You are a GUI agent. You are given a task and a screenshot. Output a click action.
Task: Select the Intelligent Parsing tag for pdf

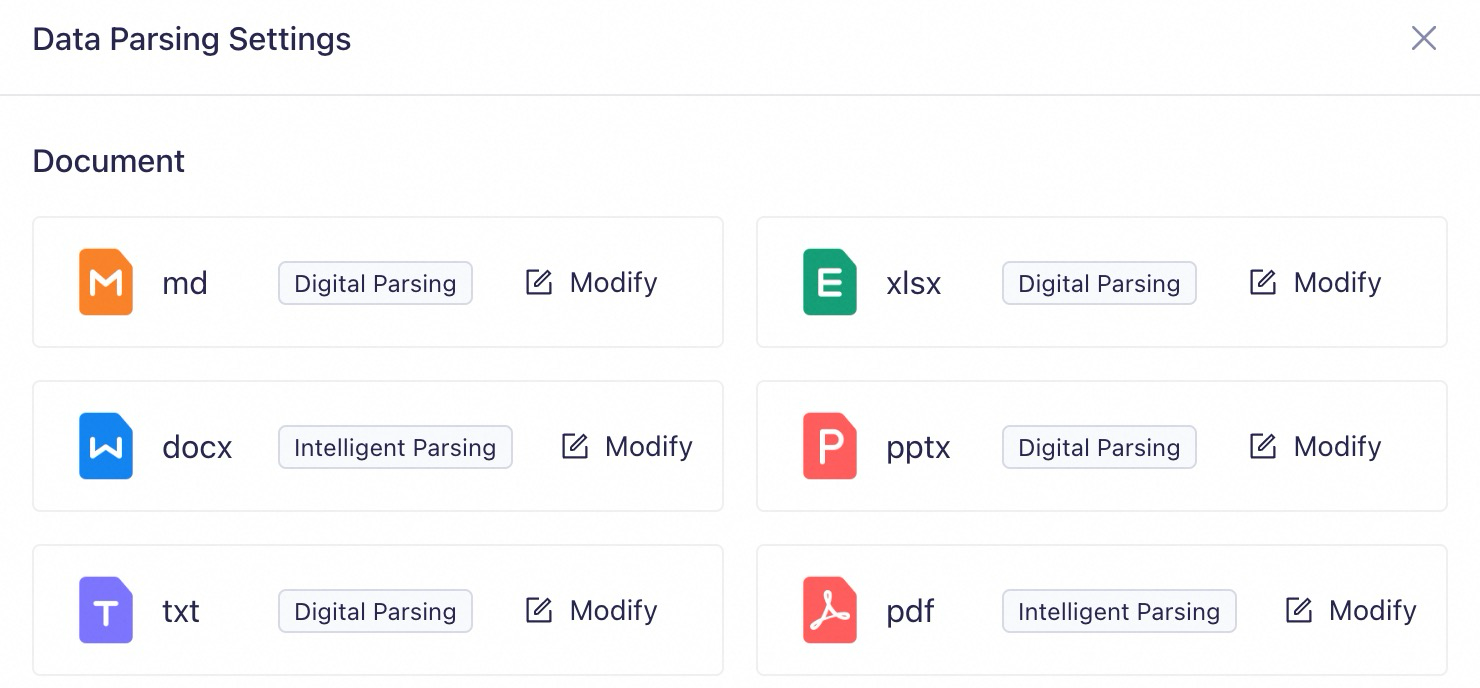click(1119, 611)
